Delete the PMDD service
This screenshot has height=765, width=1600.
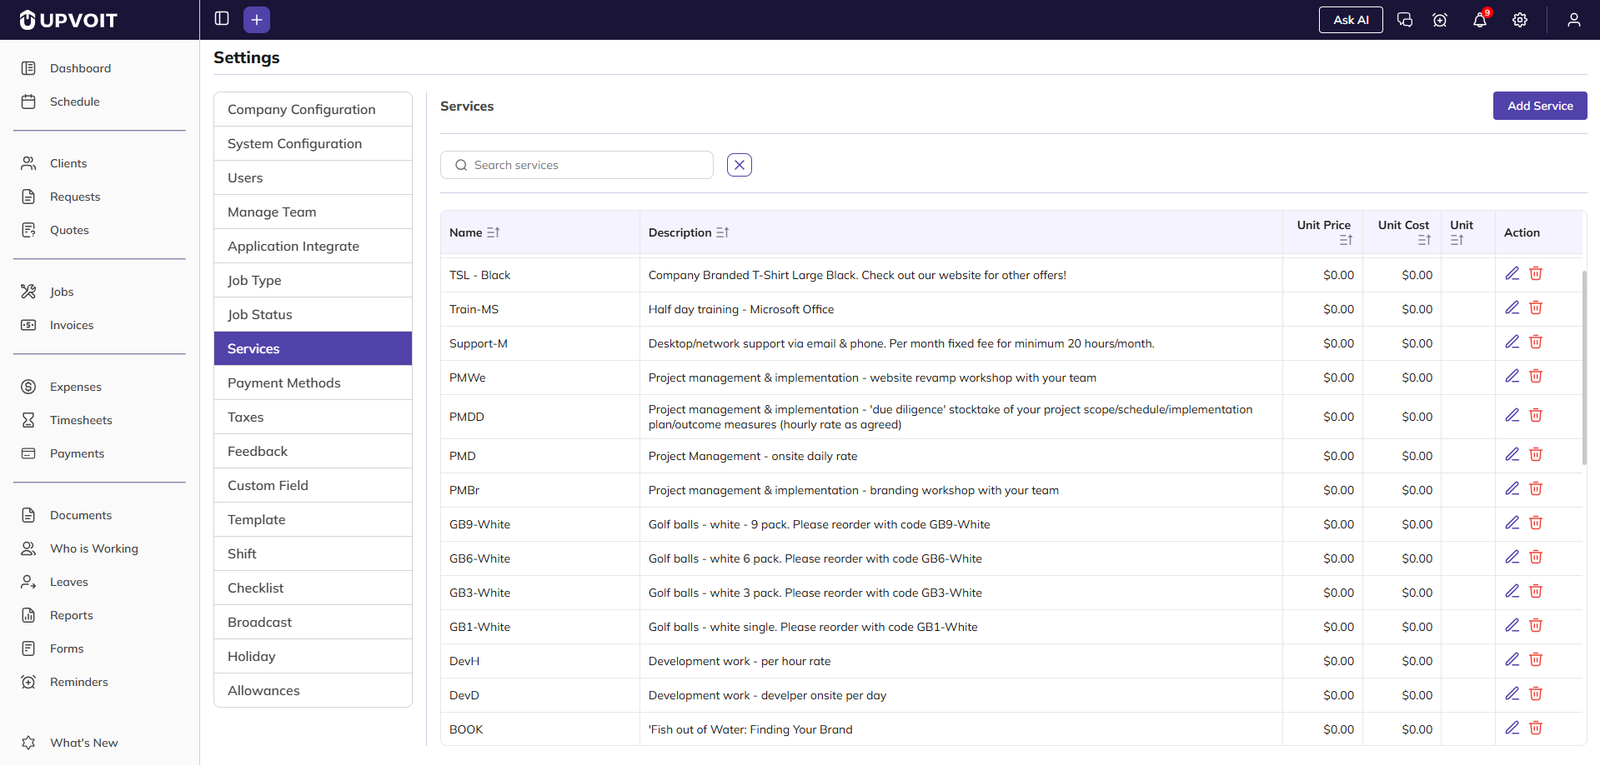1536,415
